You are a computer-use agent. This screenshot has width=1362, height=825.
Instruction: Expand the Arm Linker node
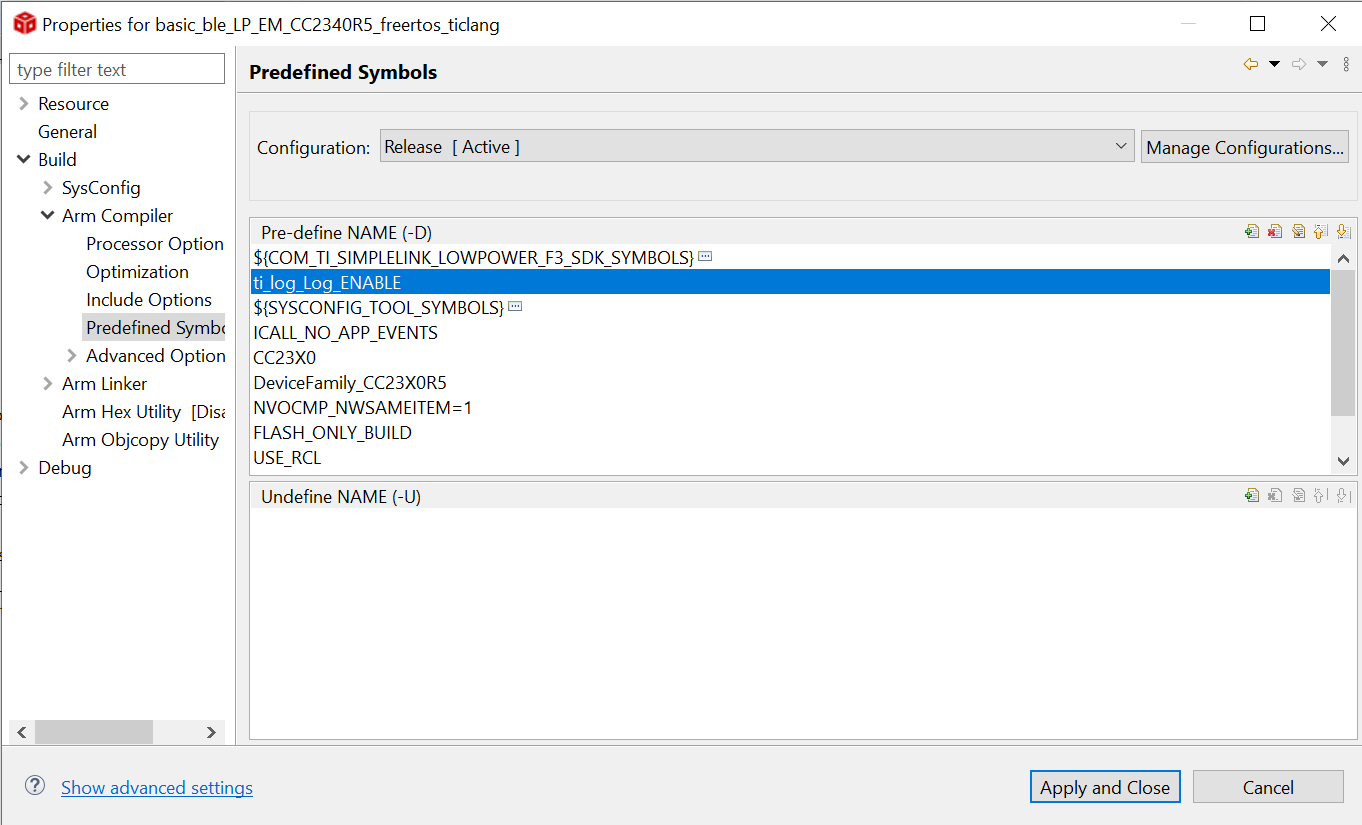click(47, 383)
